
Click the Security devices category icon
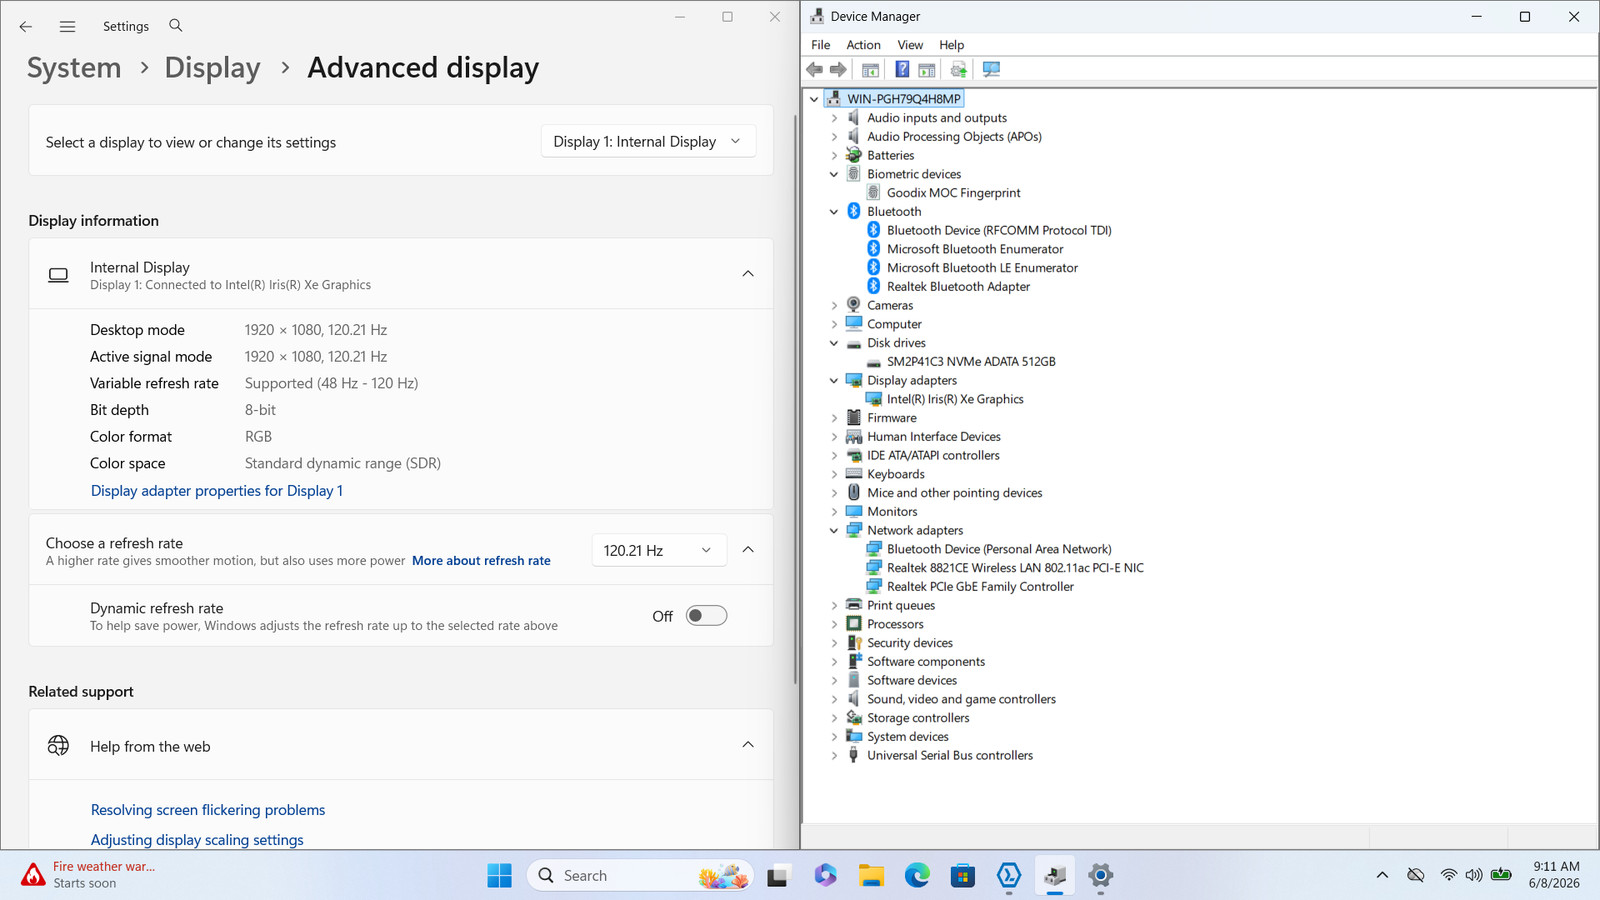[x=854, y=643]
